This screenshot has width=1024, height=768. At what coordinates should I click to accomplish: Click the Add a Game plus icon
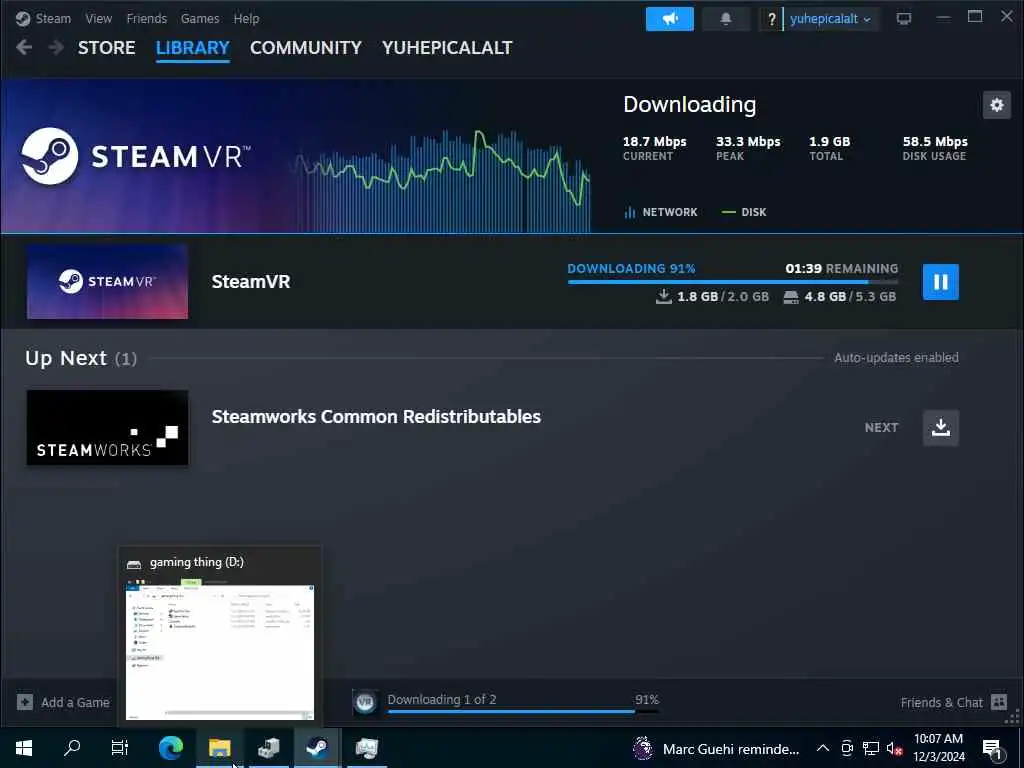(25, 703)
